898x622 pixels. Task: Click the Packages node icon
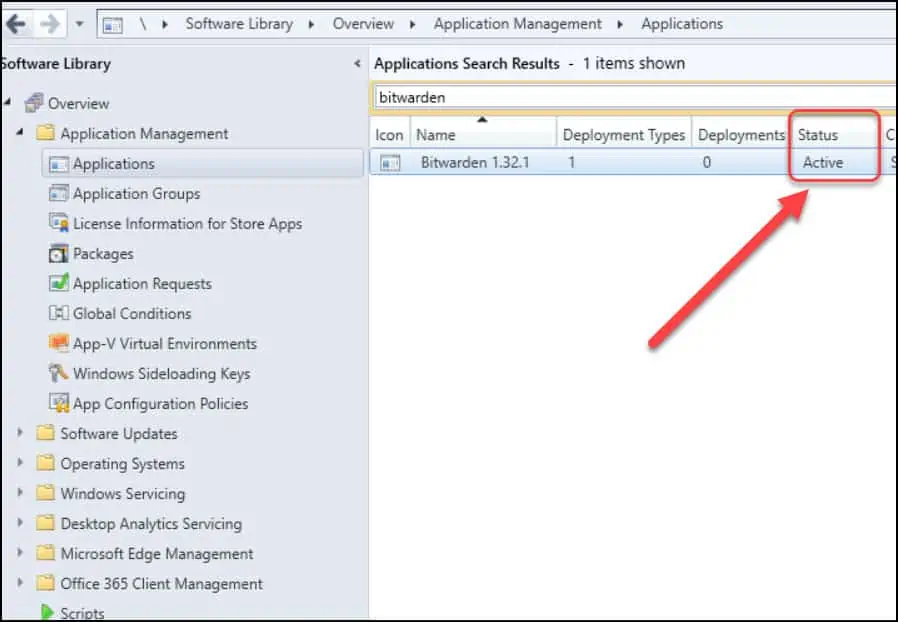tap(58, 253)
